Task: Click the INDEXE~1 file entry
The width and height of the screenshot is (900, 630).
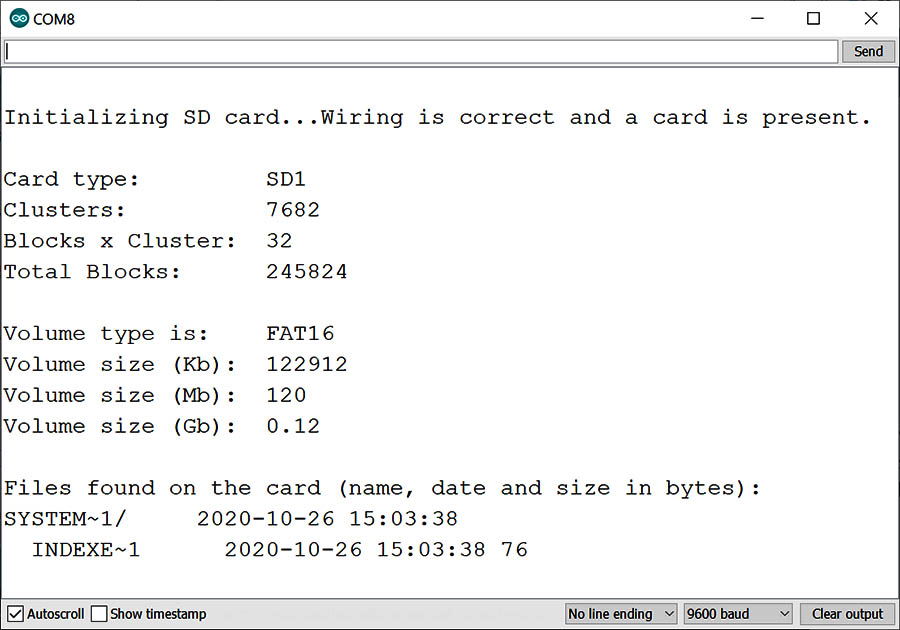Action: (x=86, y=550)
